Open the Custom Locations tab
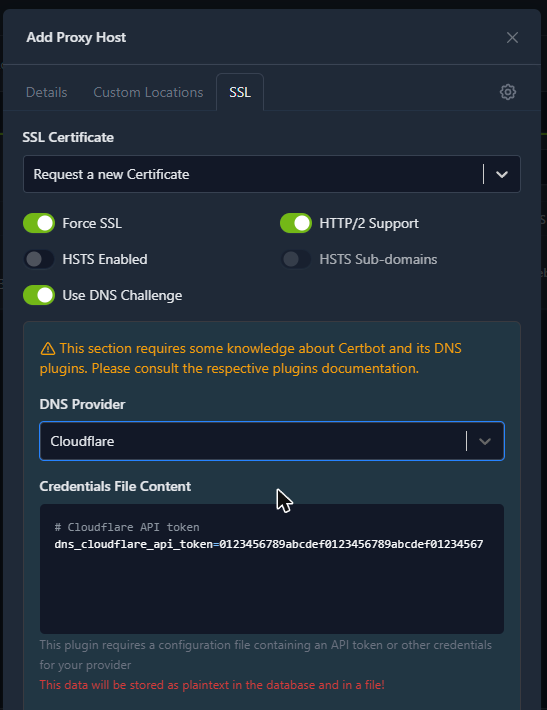Screen dimensions: 547x710 pos(148,92)
